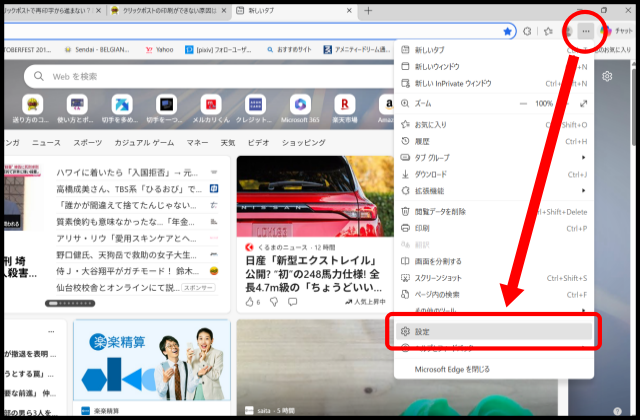Choose 印刷 in menu
Screen dimensions: 640x420
point(494,228)
